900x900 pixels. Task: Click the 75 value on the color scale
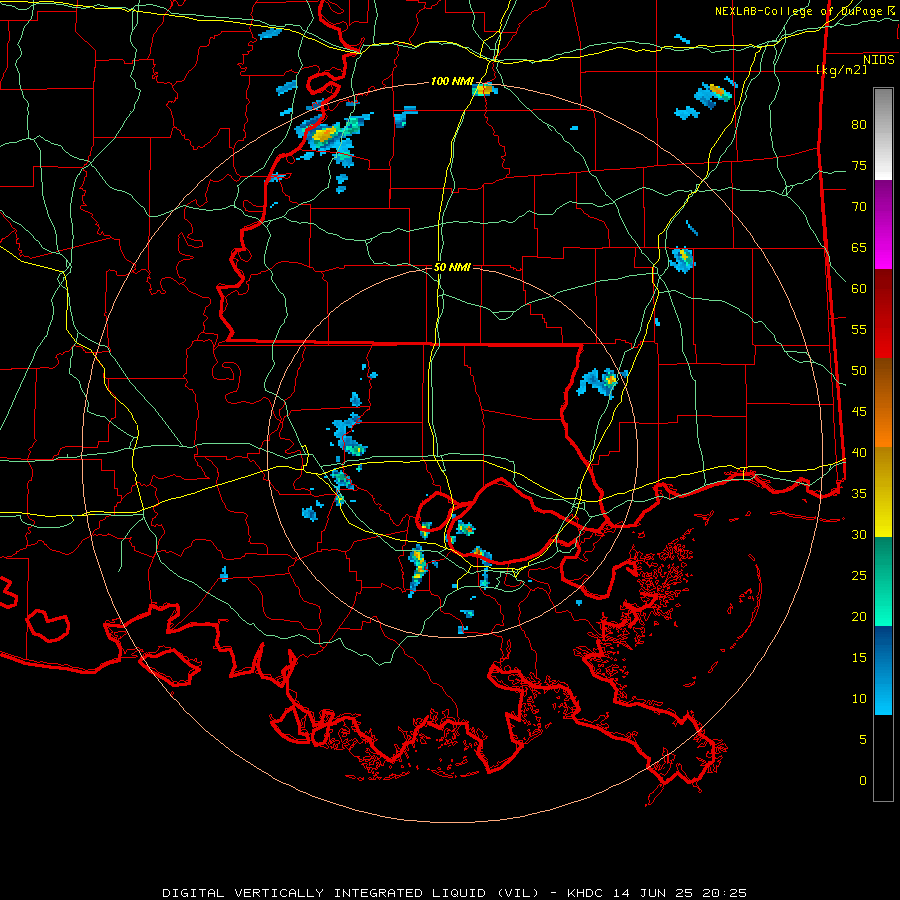click(859, 166)
